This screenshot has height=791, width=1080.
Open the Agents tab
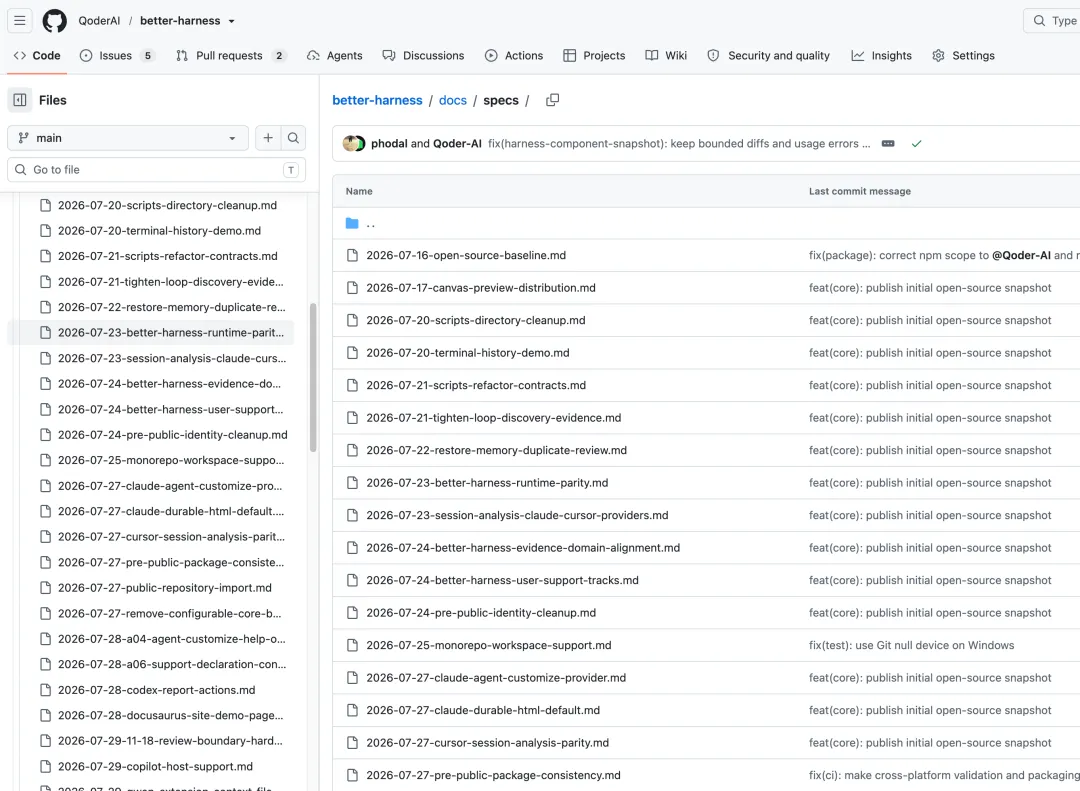click(335, 55)
